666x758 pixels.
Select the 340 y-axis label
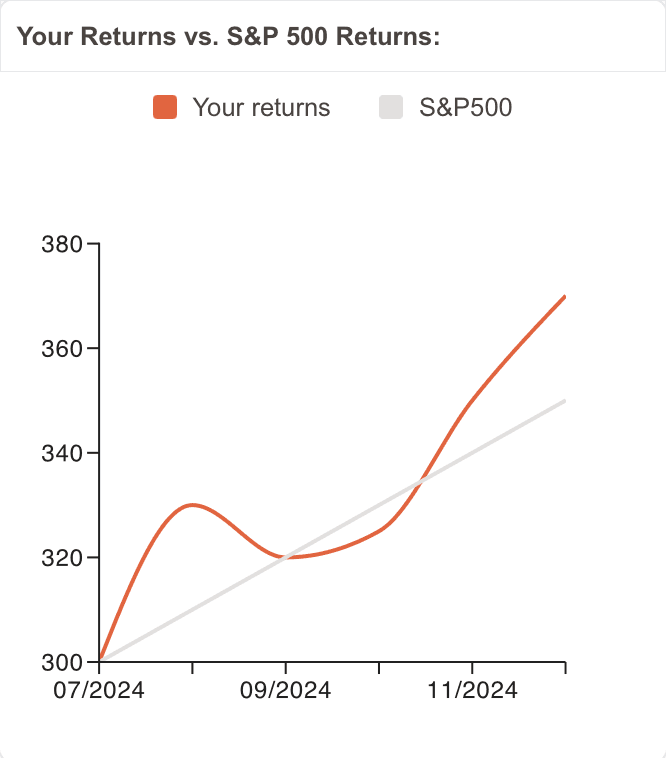61,453
